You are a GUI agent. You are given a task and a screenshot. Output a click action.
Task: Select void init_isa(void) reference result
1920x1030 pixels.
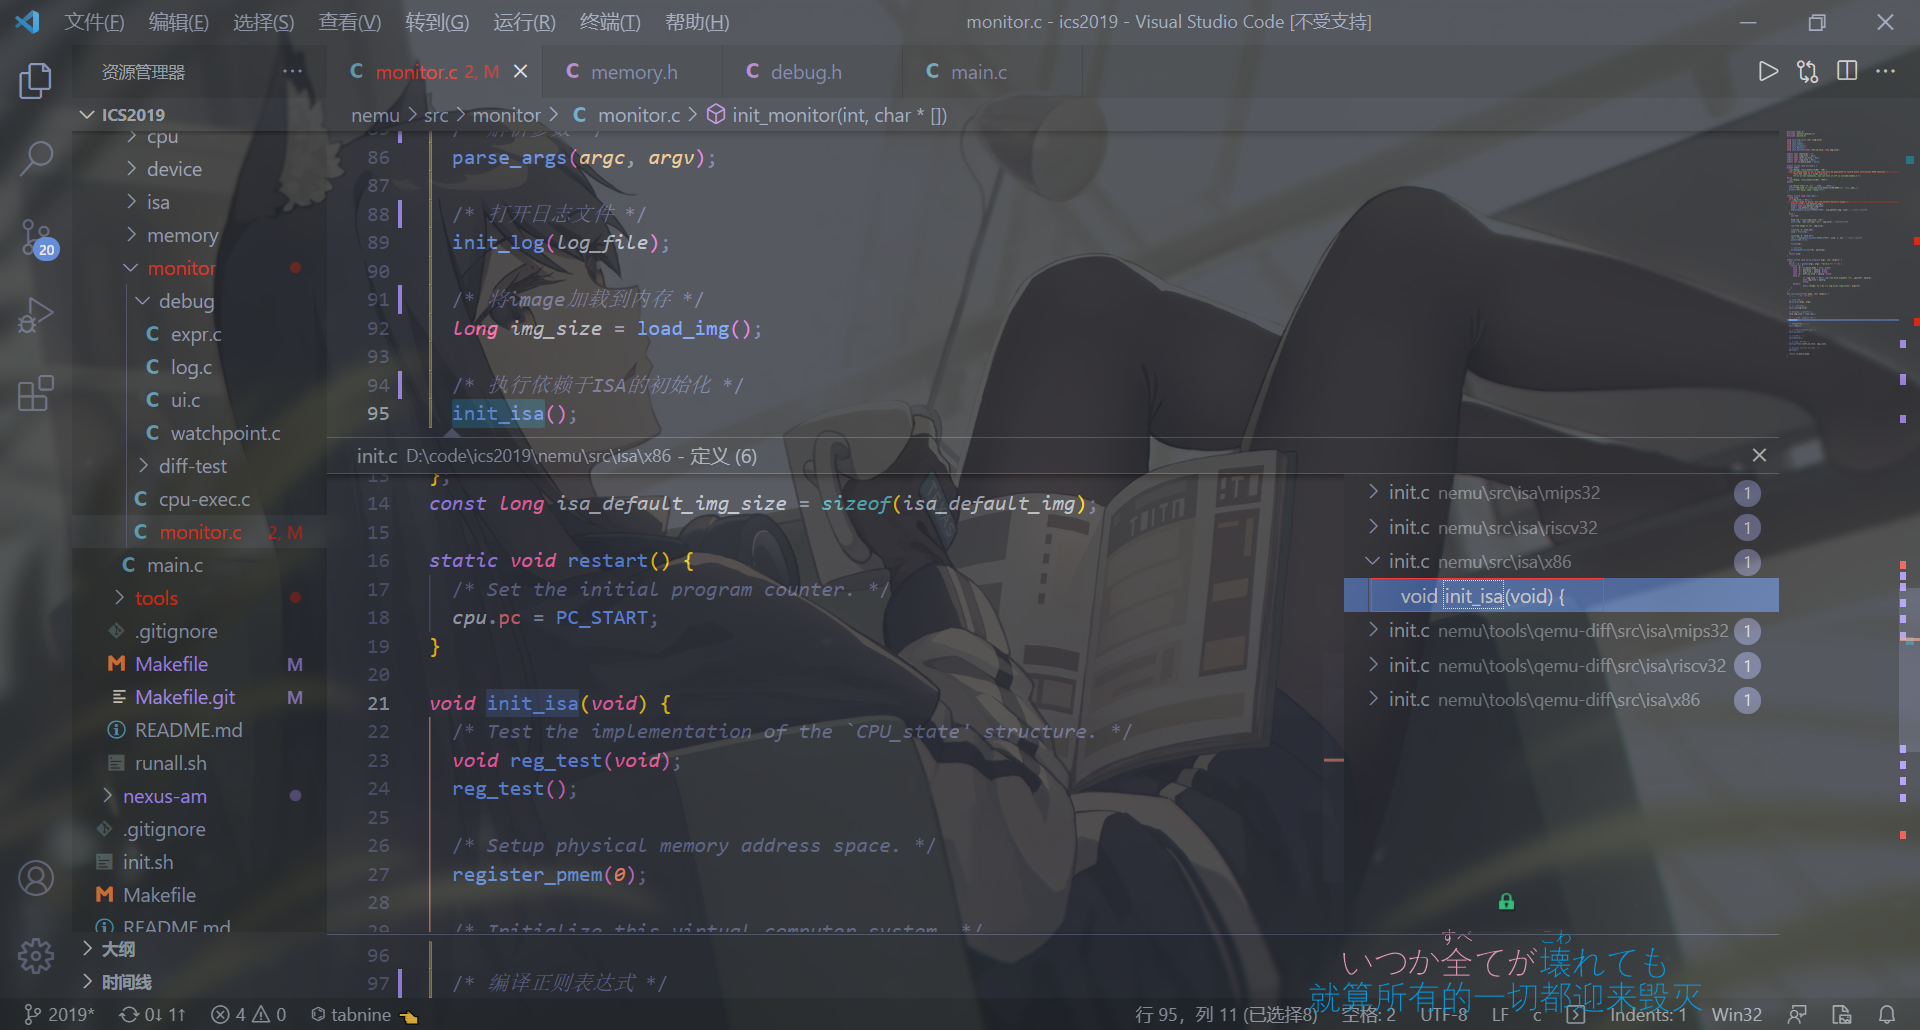pos(1561,596)
